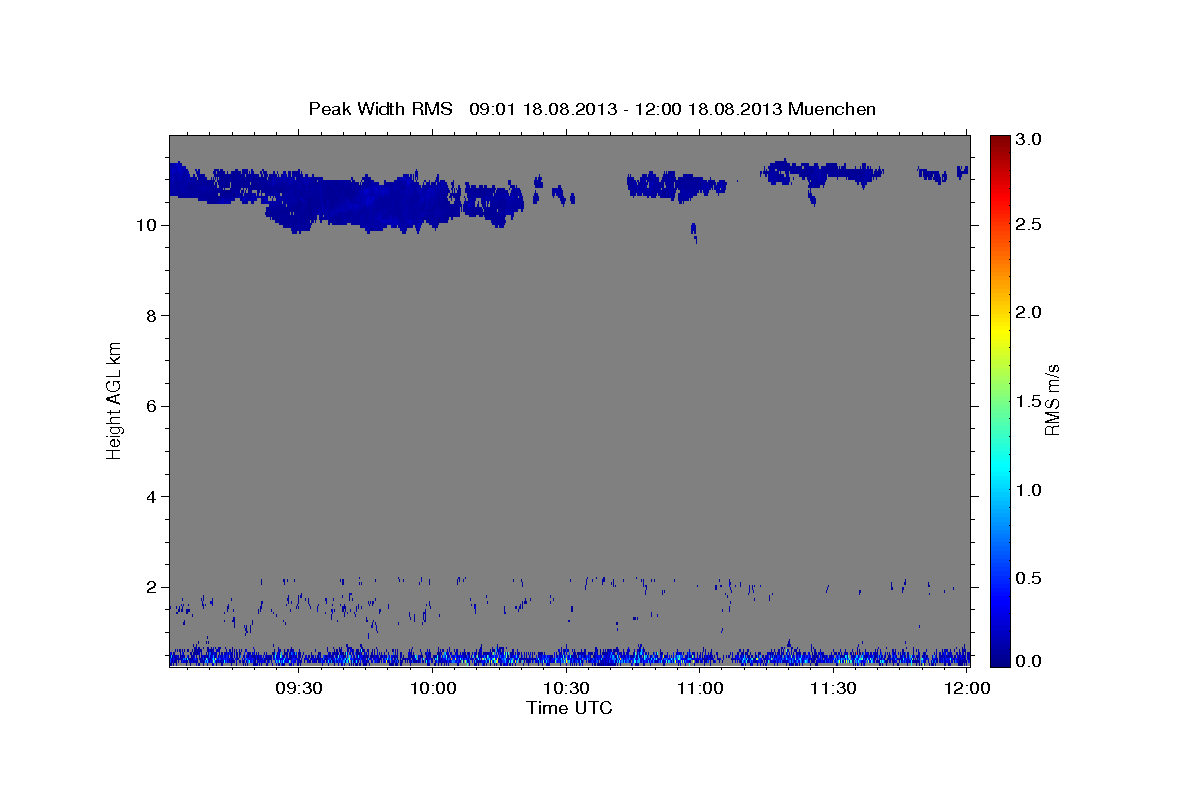Image resolution: width=1200 pixels, height=800 pixels.
Task: Click the colorbar label '2.5'
Action: coord(1029,225)
